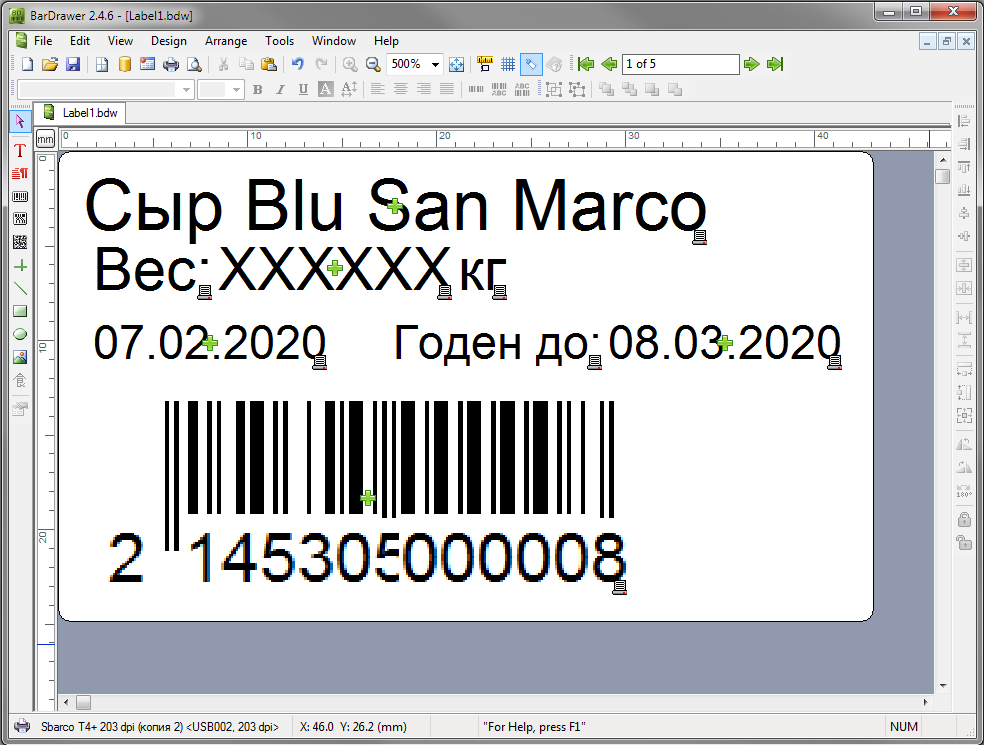Viewport: 984px width, 745px height.
Task: Open the font name dropdown
Action: pos(186,90)
